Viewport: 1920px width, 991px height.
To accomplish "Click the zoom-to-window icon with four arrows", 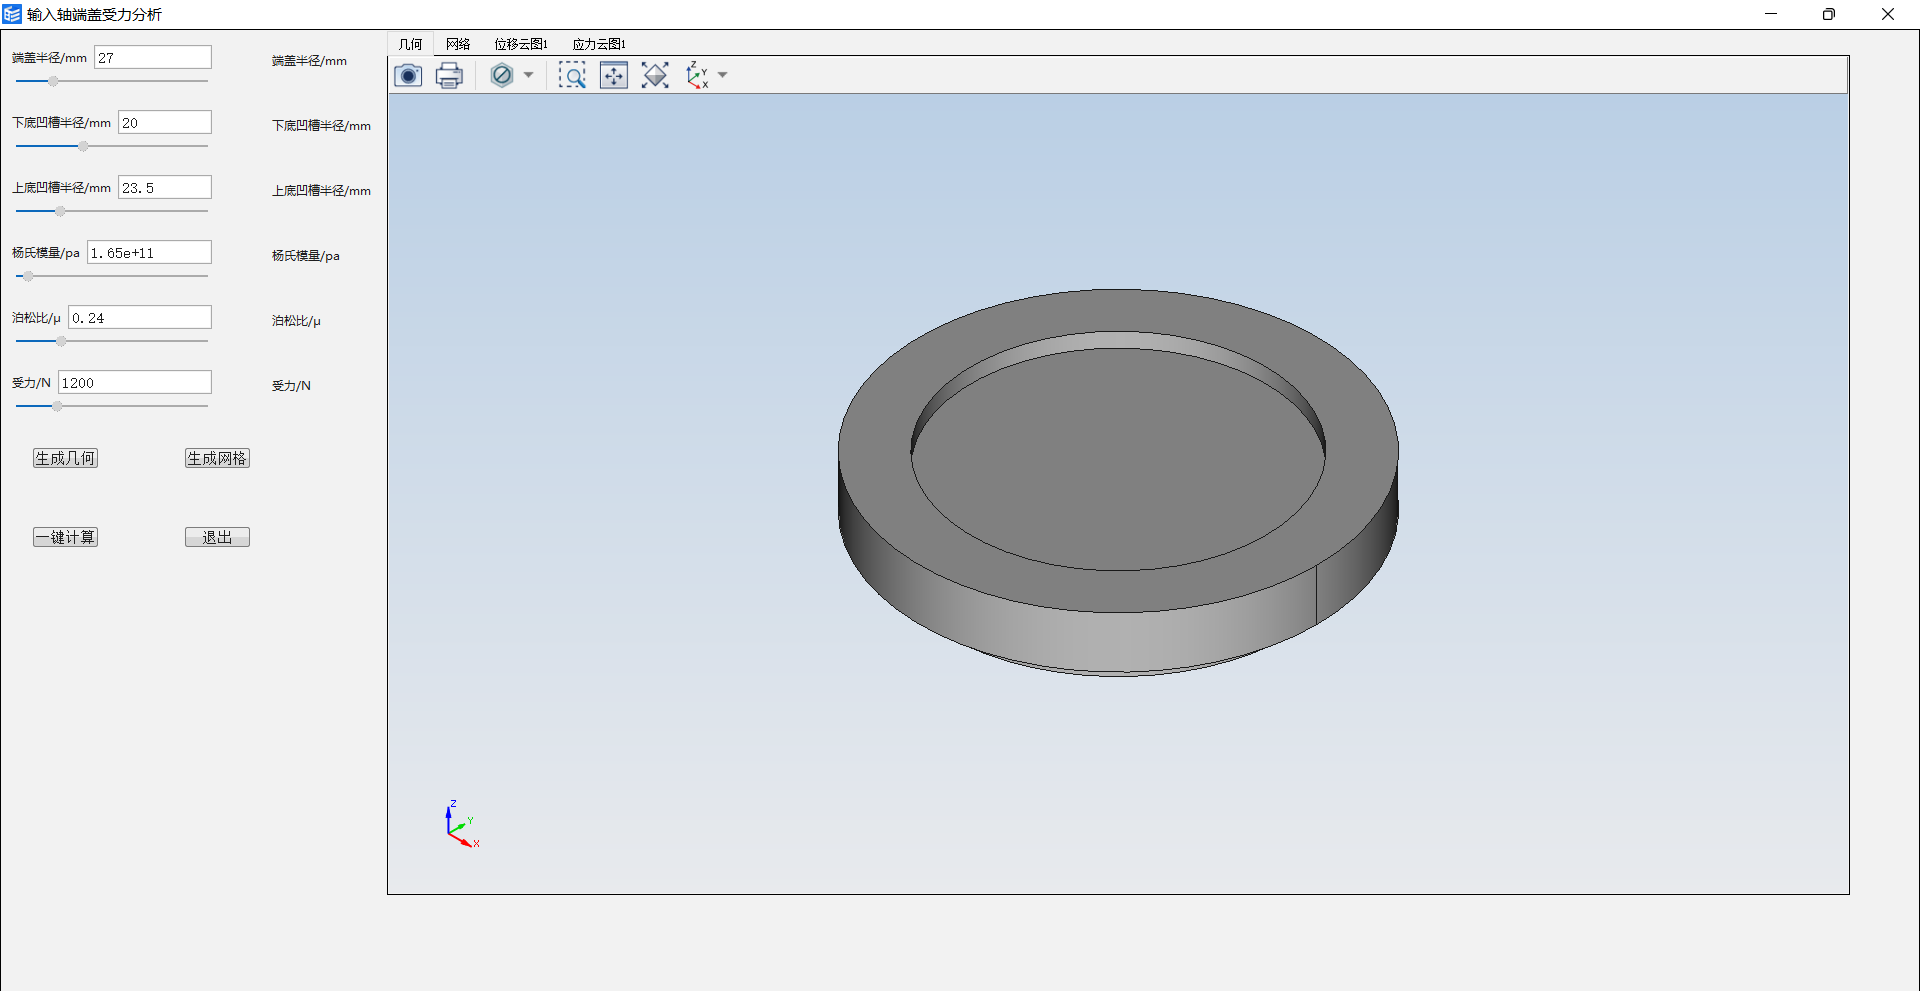I will tap(614, 75).
